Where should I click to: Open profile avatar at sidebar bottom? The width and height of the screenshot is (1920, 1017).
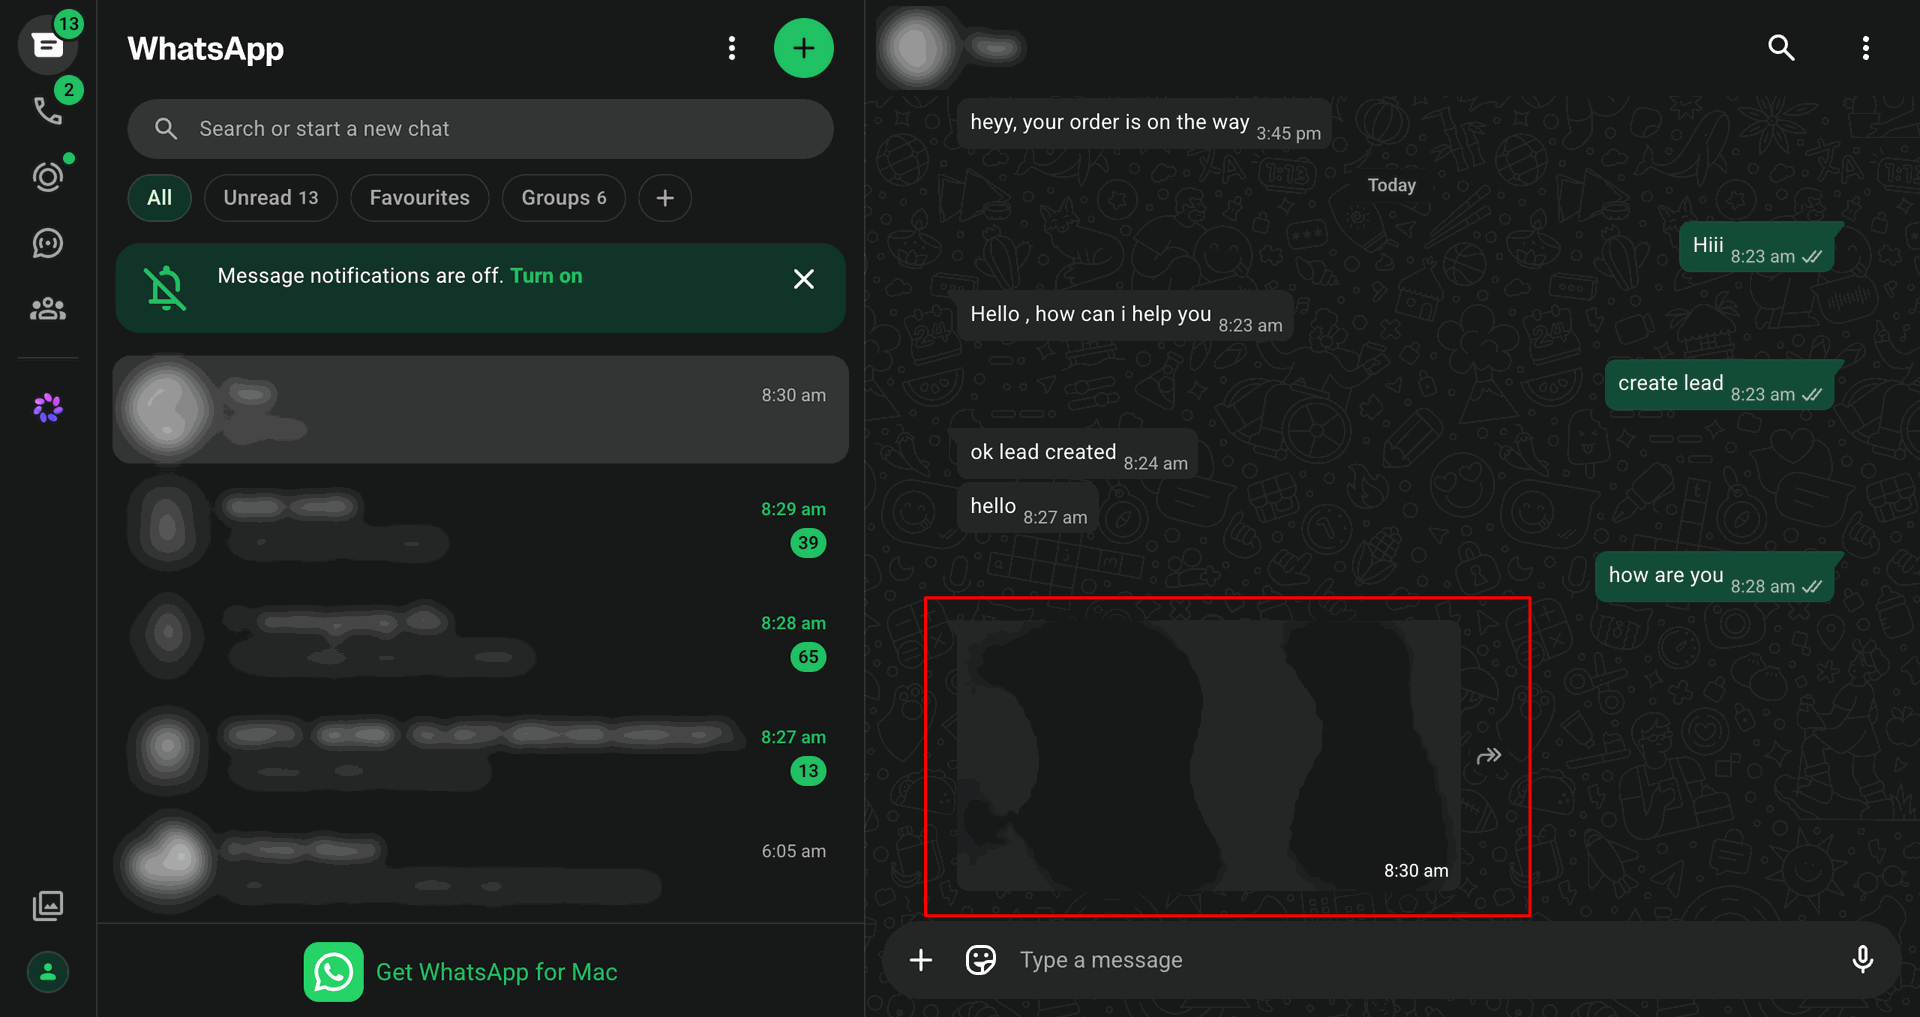[x=48, y=972]
